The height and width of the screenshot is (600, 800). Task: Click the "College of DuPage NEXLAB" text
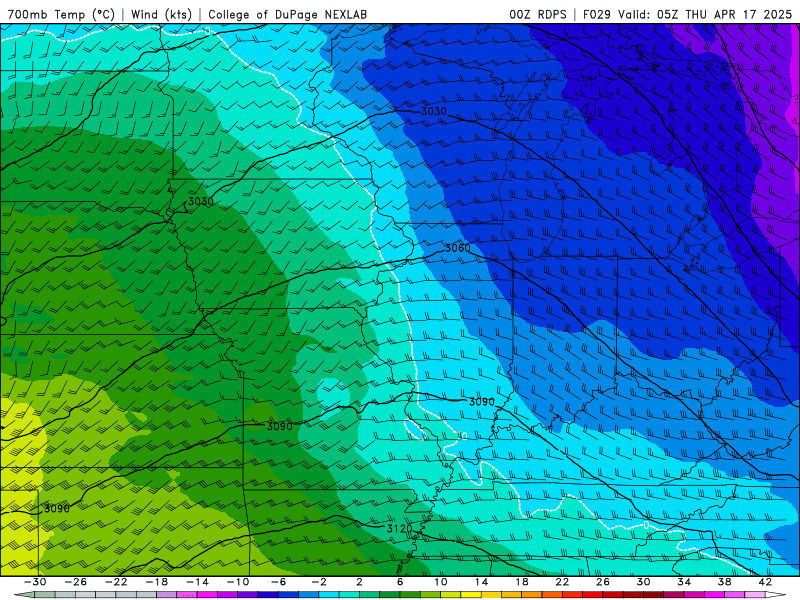(x=287, y=14)
